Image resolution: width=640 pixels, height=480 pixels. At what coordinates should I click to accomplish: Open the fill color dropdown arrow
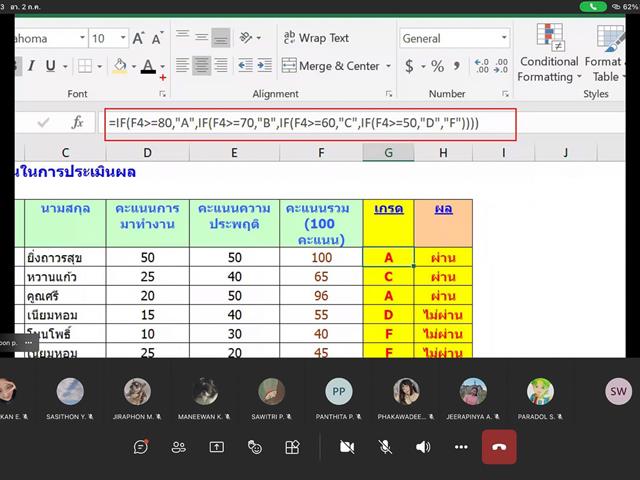(x=133, y=66)
